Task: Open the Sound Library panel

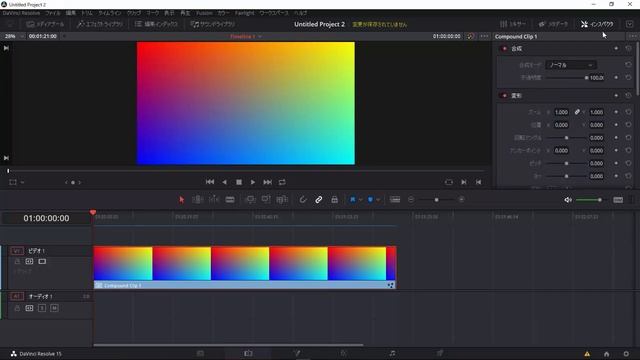Action: (213, 24)
